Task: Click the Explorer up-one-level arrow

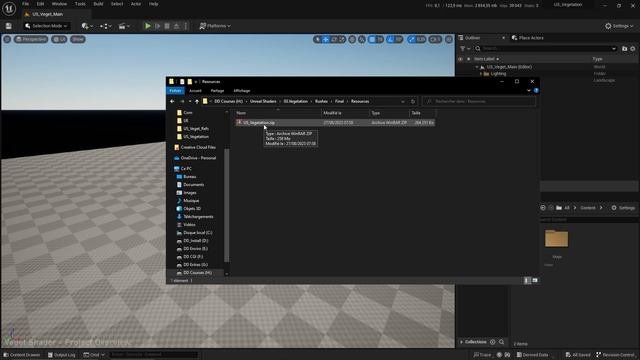Action: (x=197, y=101)
